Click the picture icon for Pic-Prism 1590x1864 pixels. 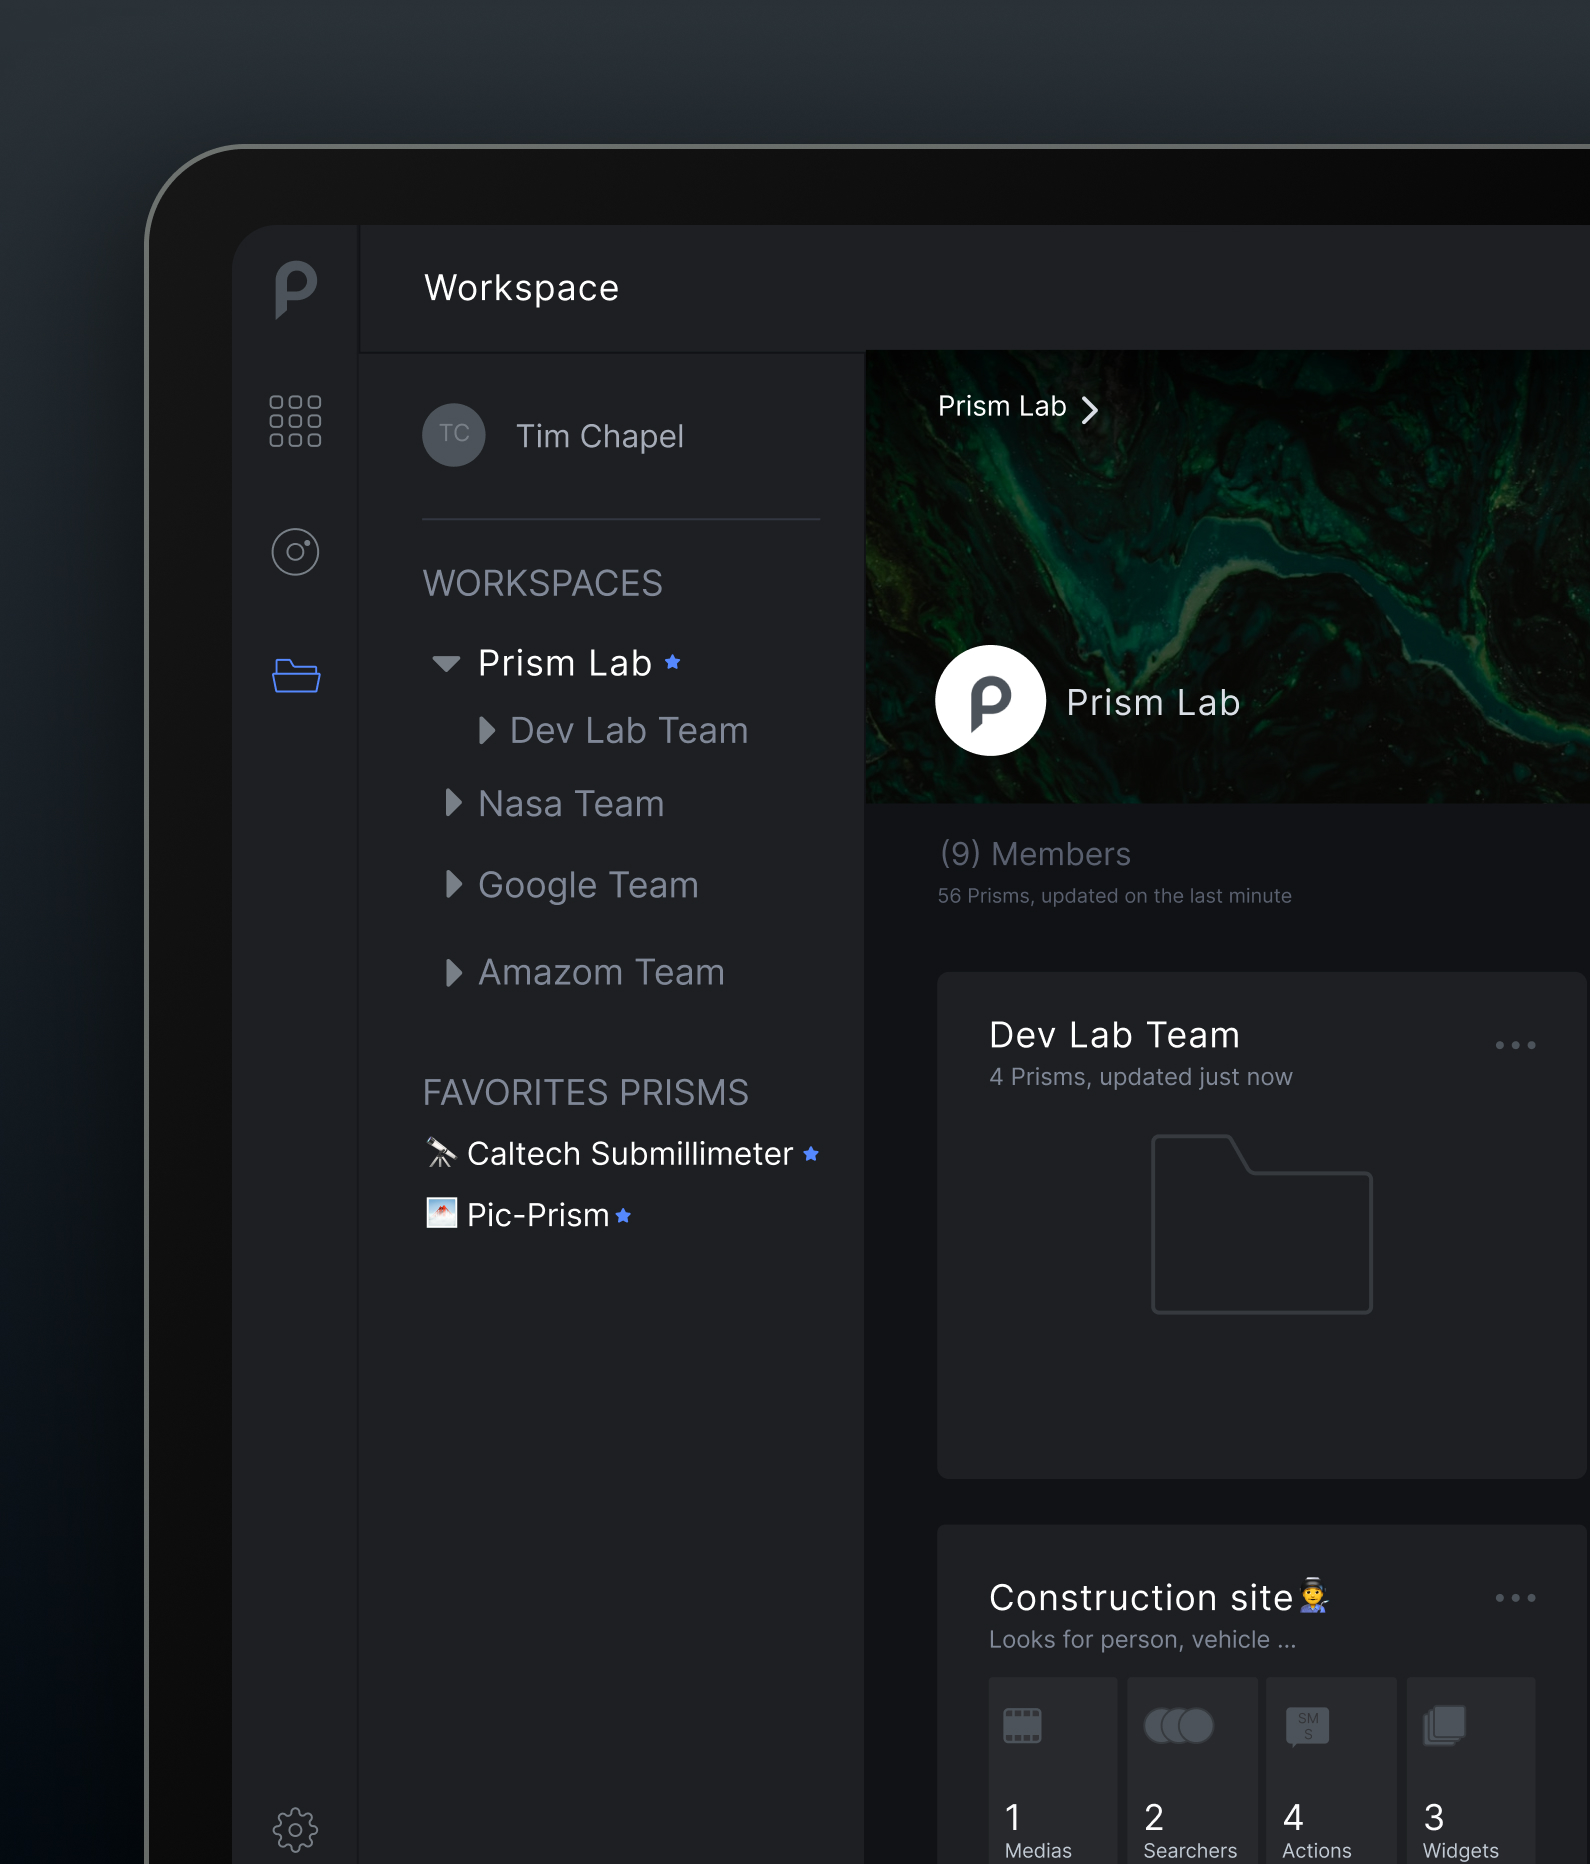[441, 1213]
